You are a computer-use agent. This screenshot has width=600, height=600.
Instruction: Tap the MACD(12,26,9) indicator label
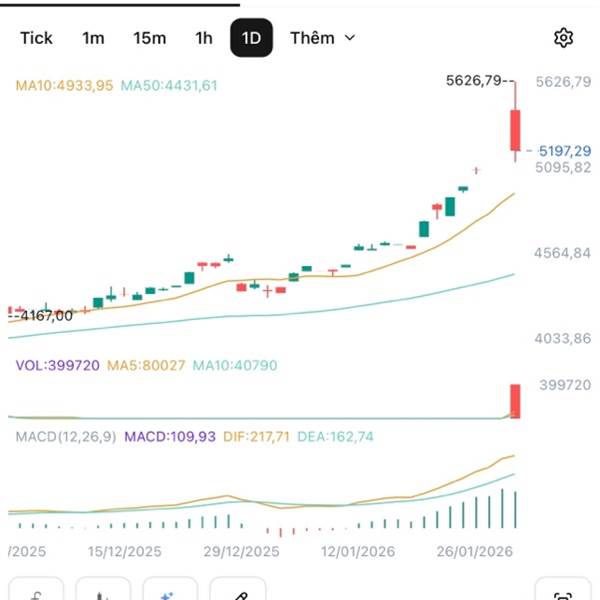pyautogui.click(x=66, y=437)
